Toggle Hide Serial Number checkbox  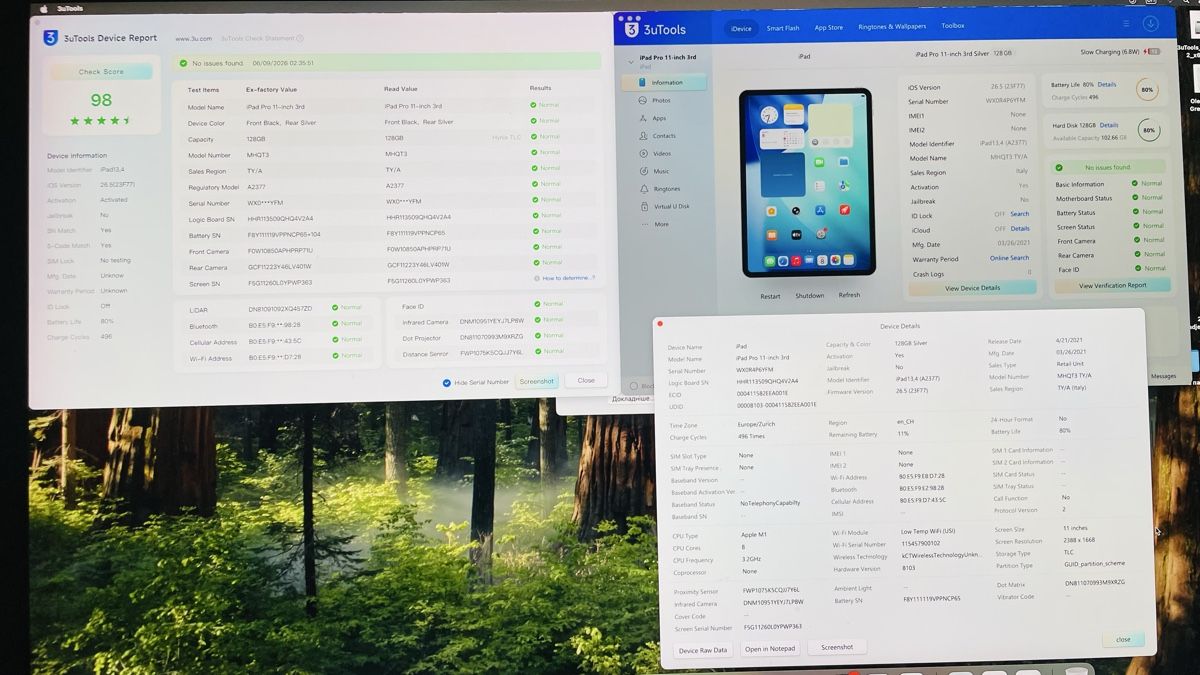(447, 382)
